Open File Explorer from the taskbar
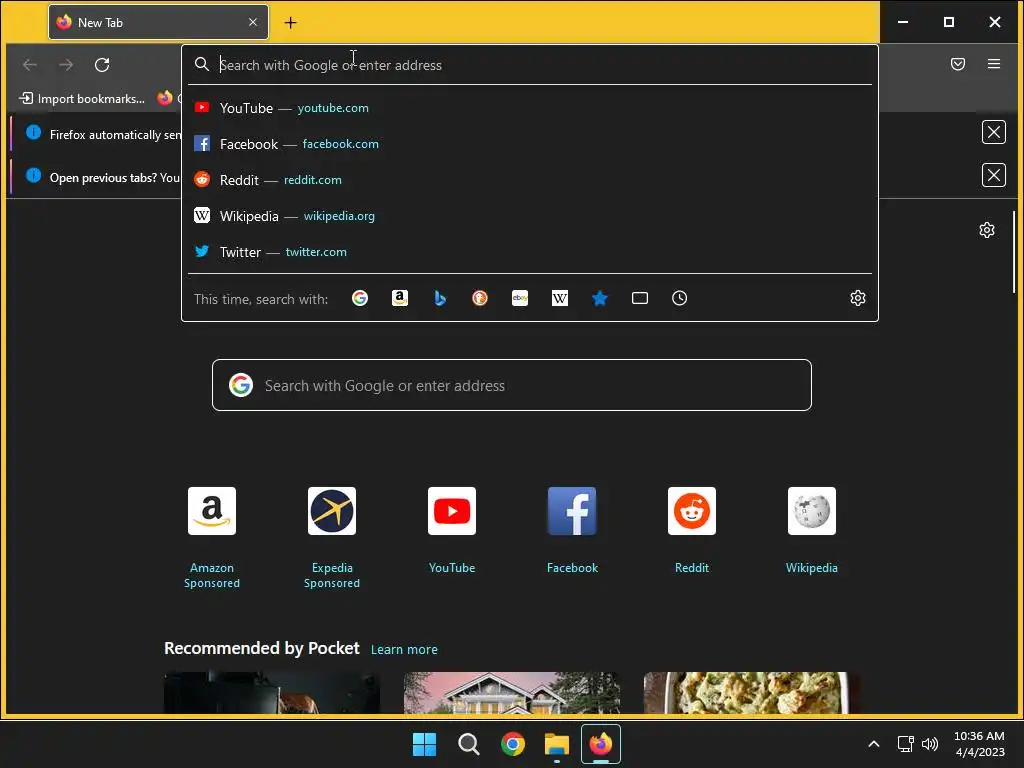The width and height of the screenshot is (1024, 768). (x=557, y=744)
